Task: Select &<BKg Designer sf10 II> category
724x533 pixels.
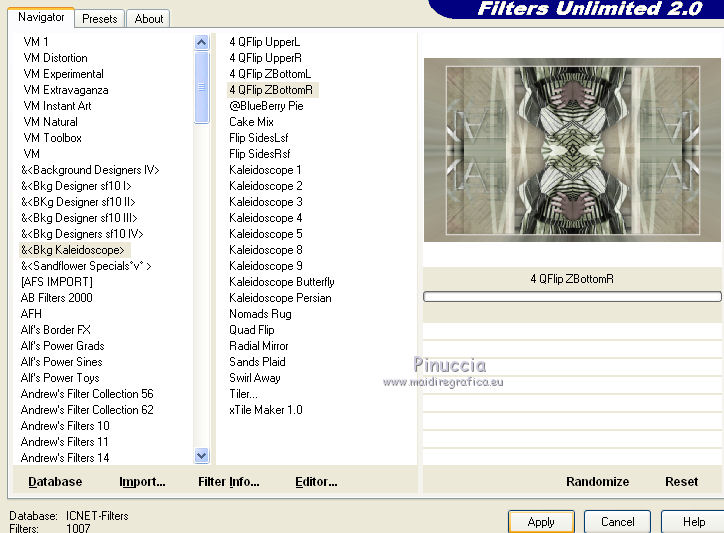Action: pos(78,202)
